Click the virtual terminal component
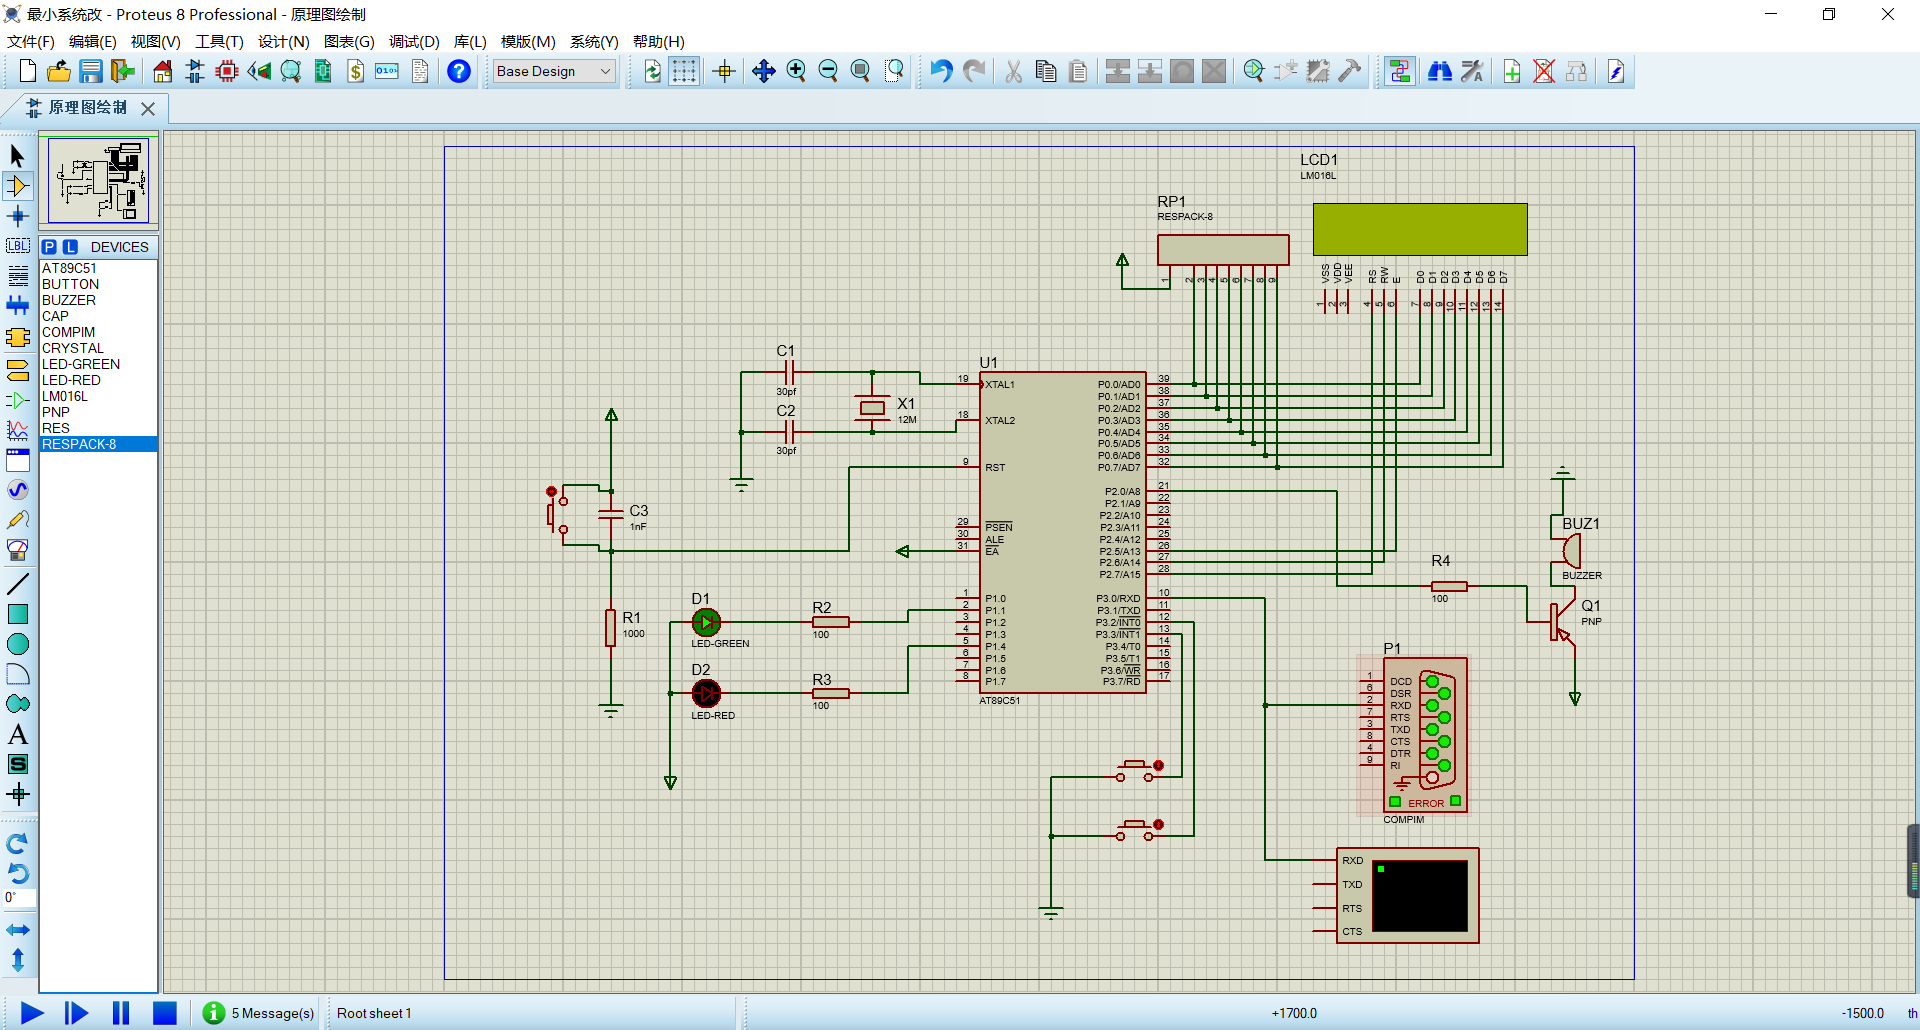Image resolution: width=1920 pixels, height=1030 pixels. click(x=1407, y=895)
